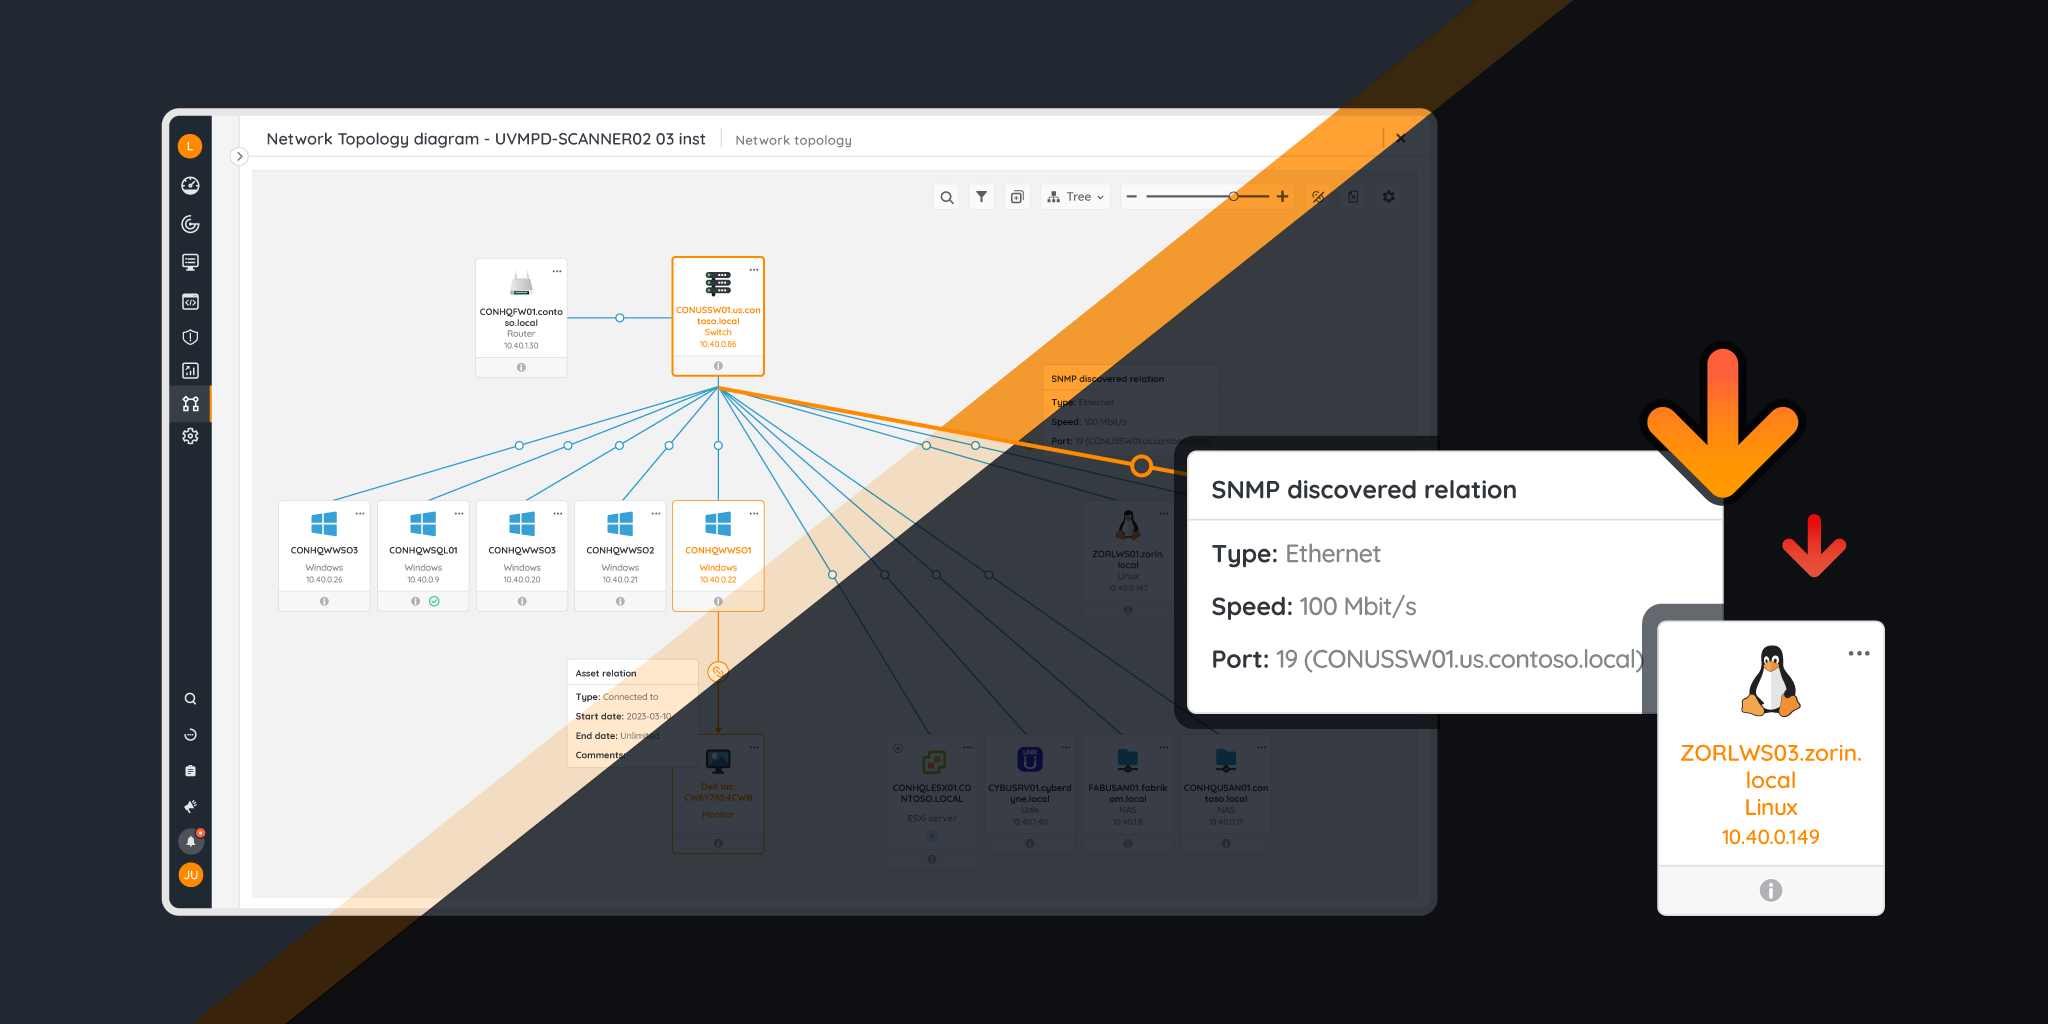Image resolution: width=2048 pixels, height=1024 pixels.
Task: Click the filter funnel icon in toolbar
Action: [x=981, y=197]
